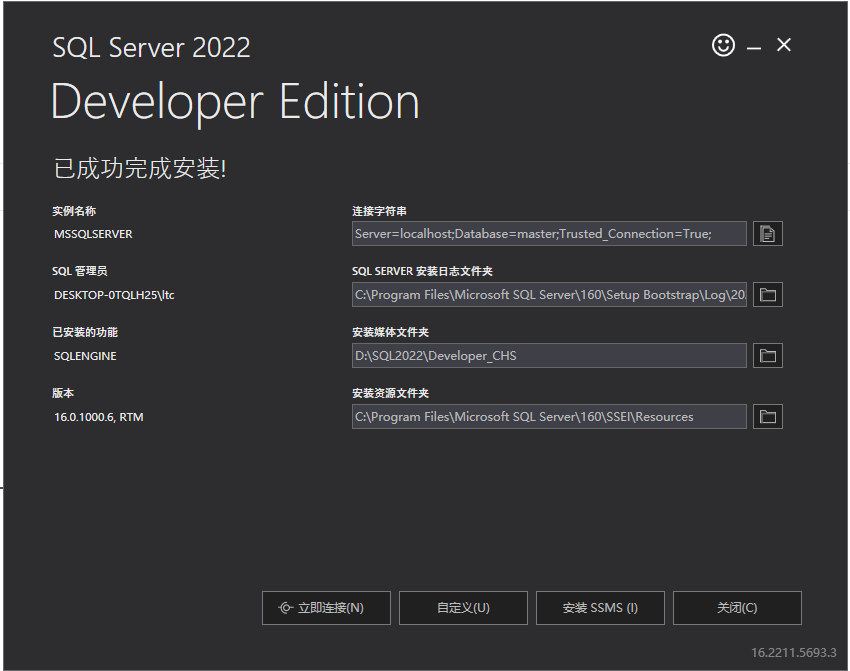
Task: Focus the SSEI\Resources folder path field
Action: (x=548, y=417)
